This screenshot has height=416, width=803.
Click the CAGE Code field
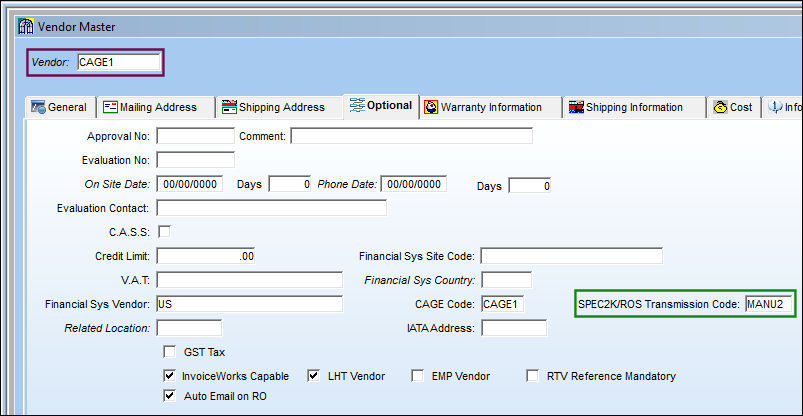(x=503, y=304)
